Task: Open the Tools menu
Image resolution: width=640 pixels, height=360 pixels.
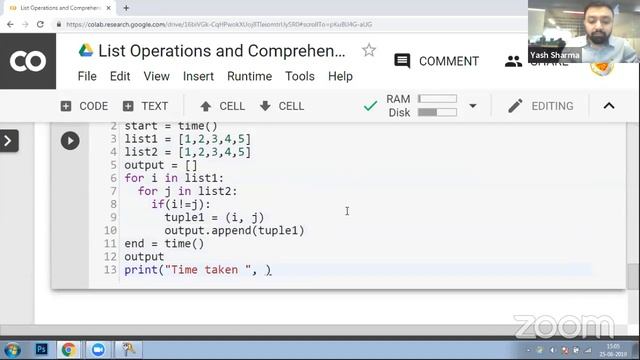Action: click(300, 76)
